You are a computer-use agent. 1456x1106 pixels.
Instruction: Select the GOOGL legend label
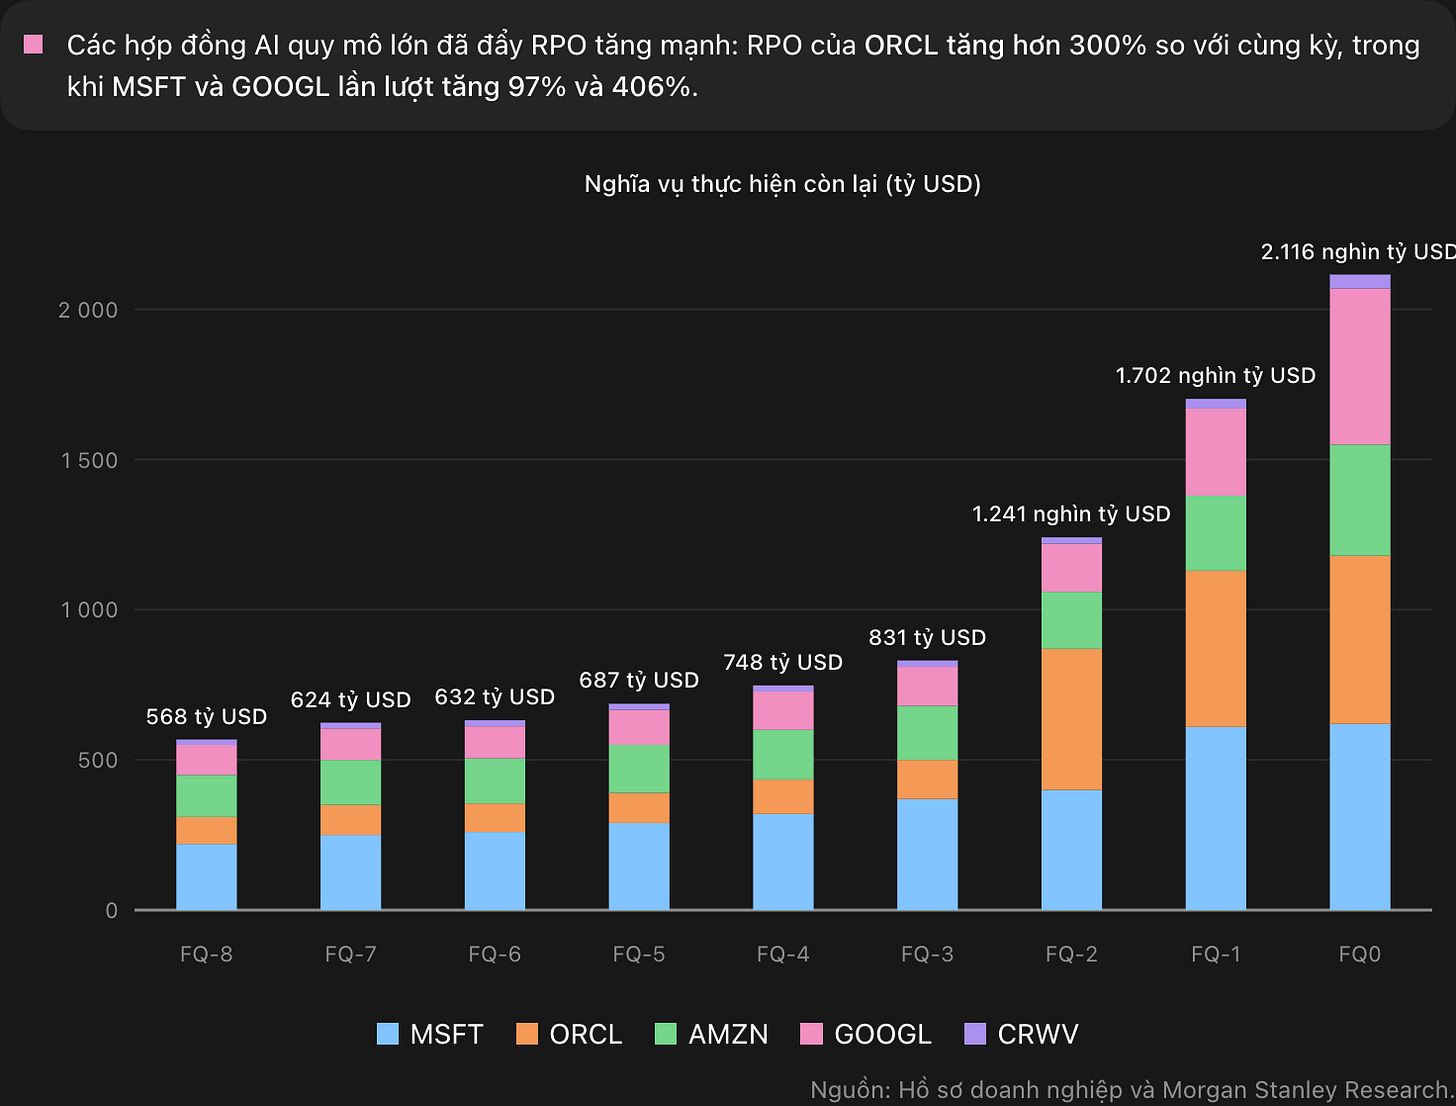tap(883, 1034)
